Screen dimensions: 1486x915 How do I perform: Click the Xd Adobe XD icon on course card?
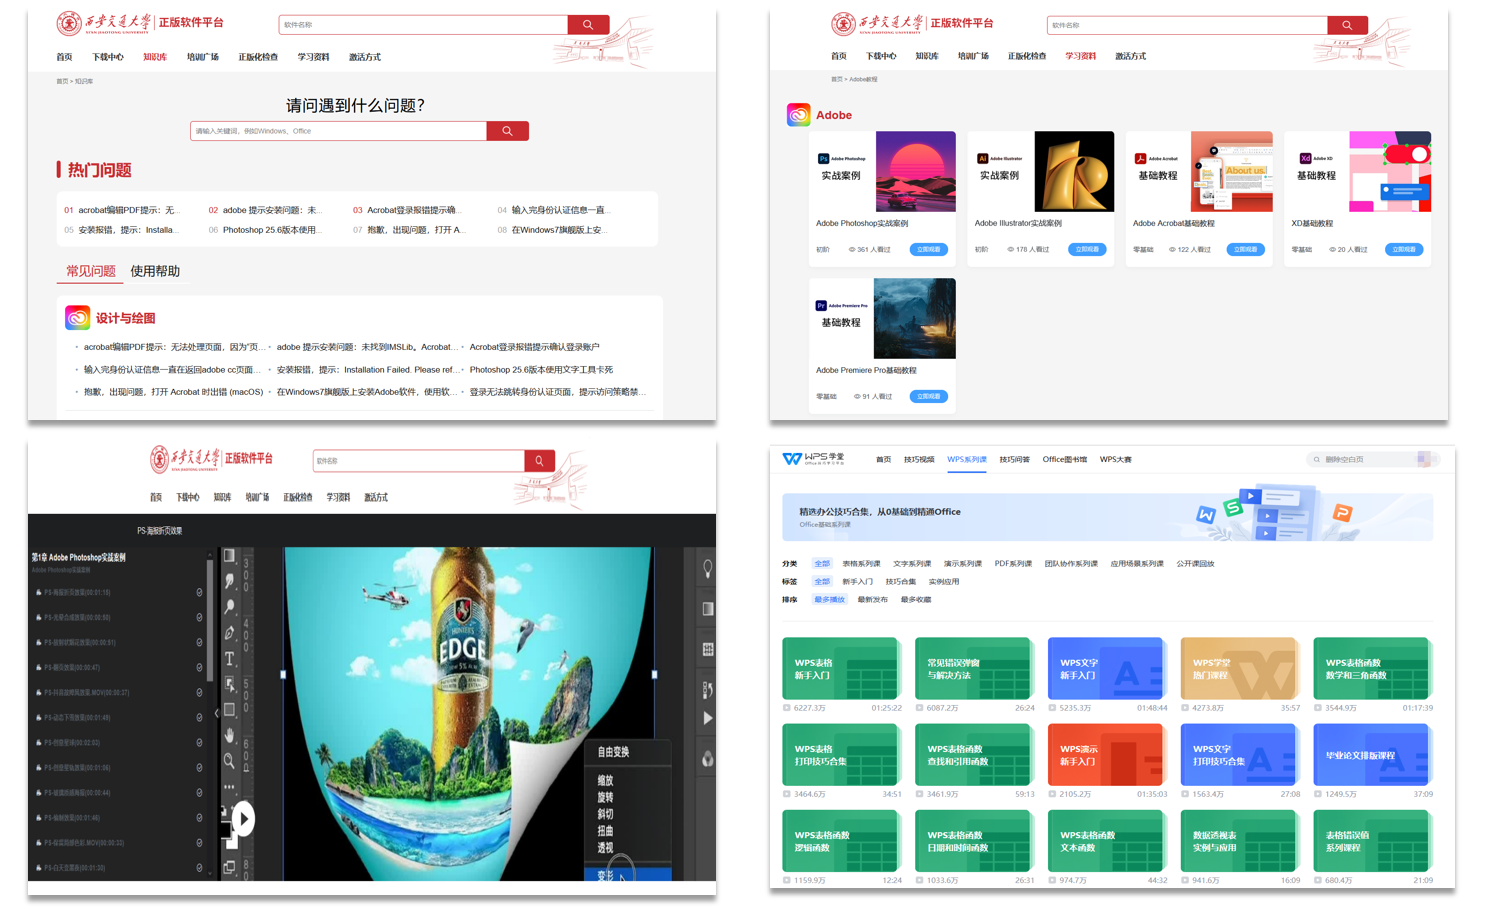(1305, 158)
